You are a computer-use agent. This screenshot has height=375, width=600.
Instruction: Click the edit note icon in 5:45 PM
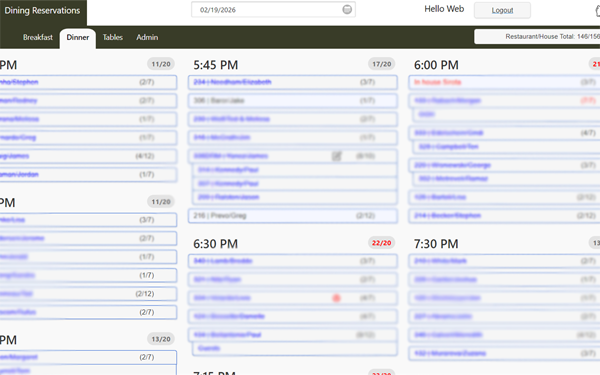[x=336, y=156]
